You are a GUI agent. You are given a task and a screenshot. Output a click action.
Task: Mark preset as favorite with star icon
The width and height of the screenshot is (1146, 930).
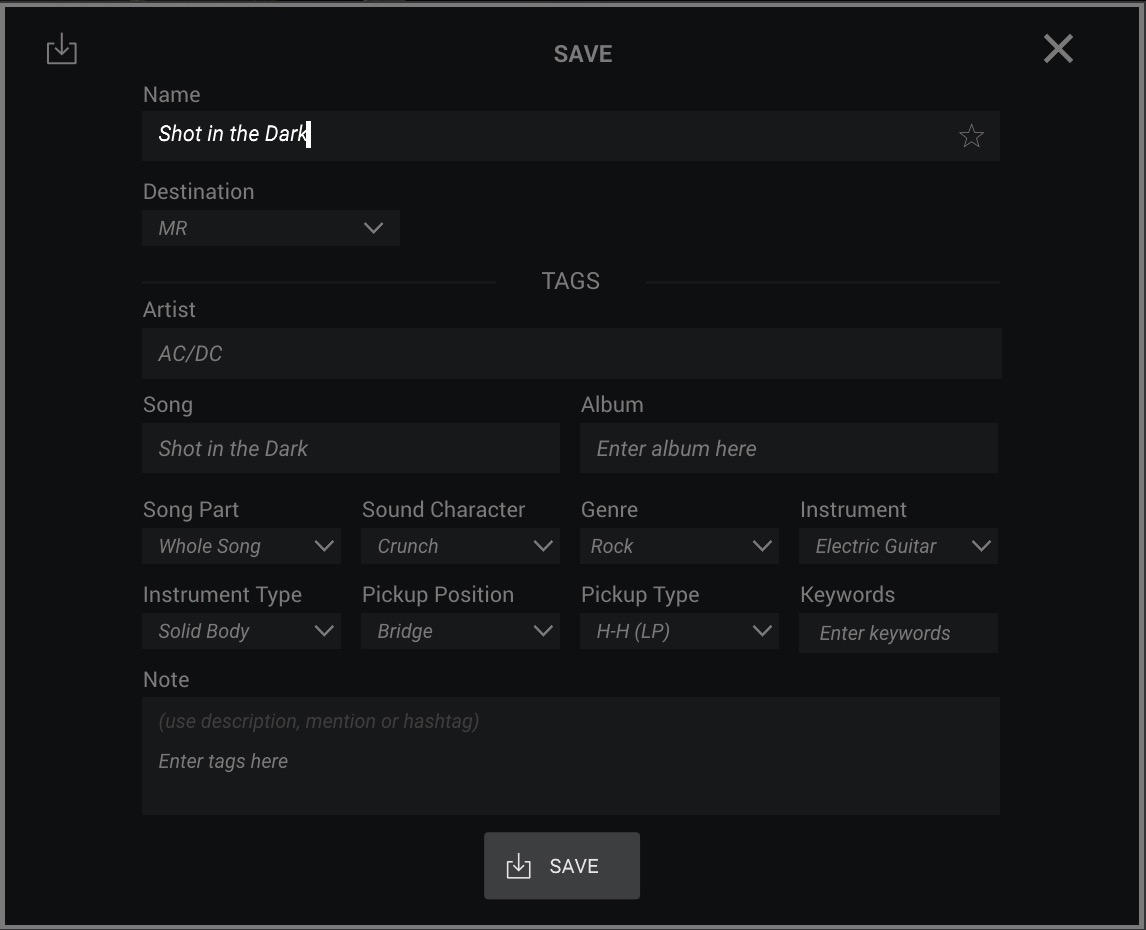(971, 136)
